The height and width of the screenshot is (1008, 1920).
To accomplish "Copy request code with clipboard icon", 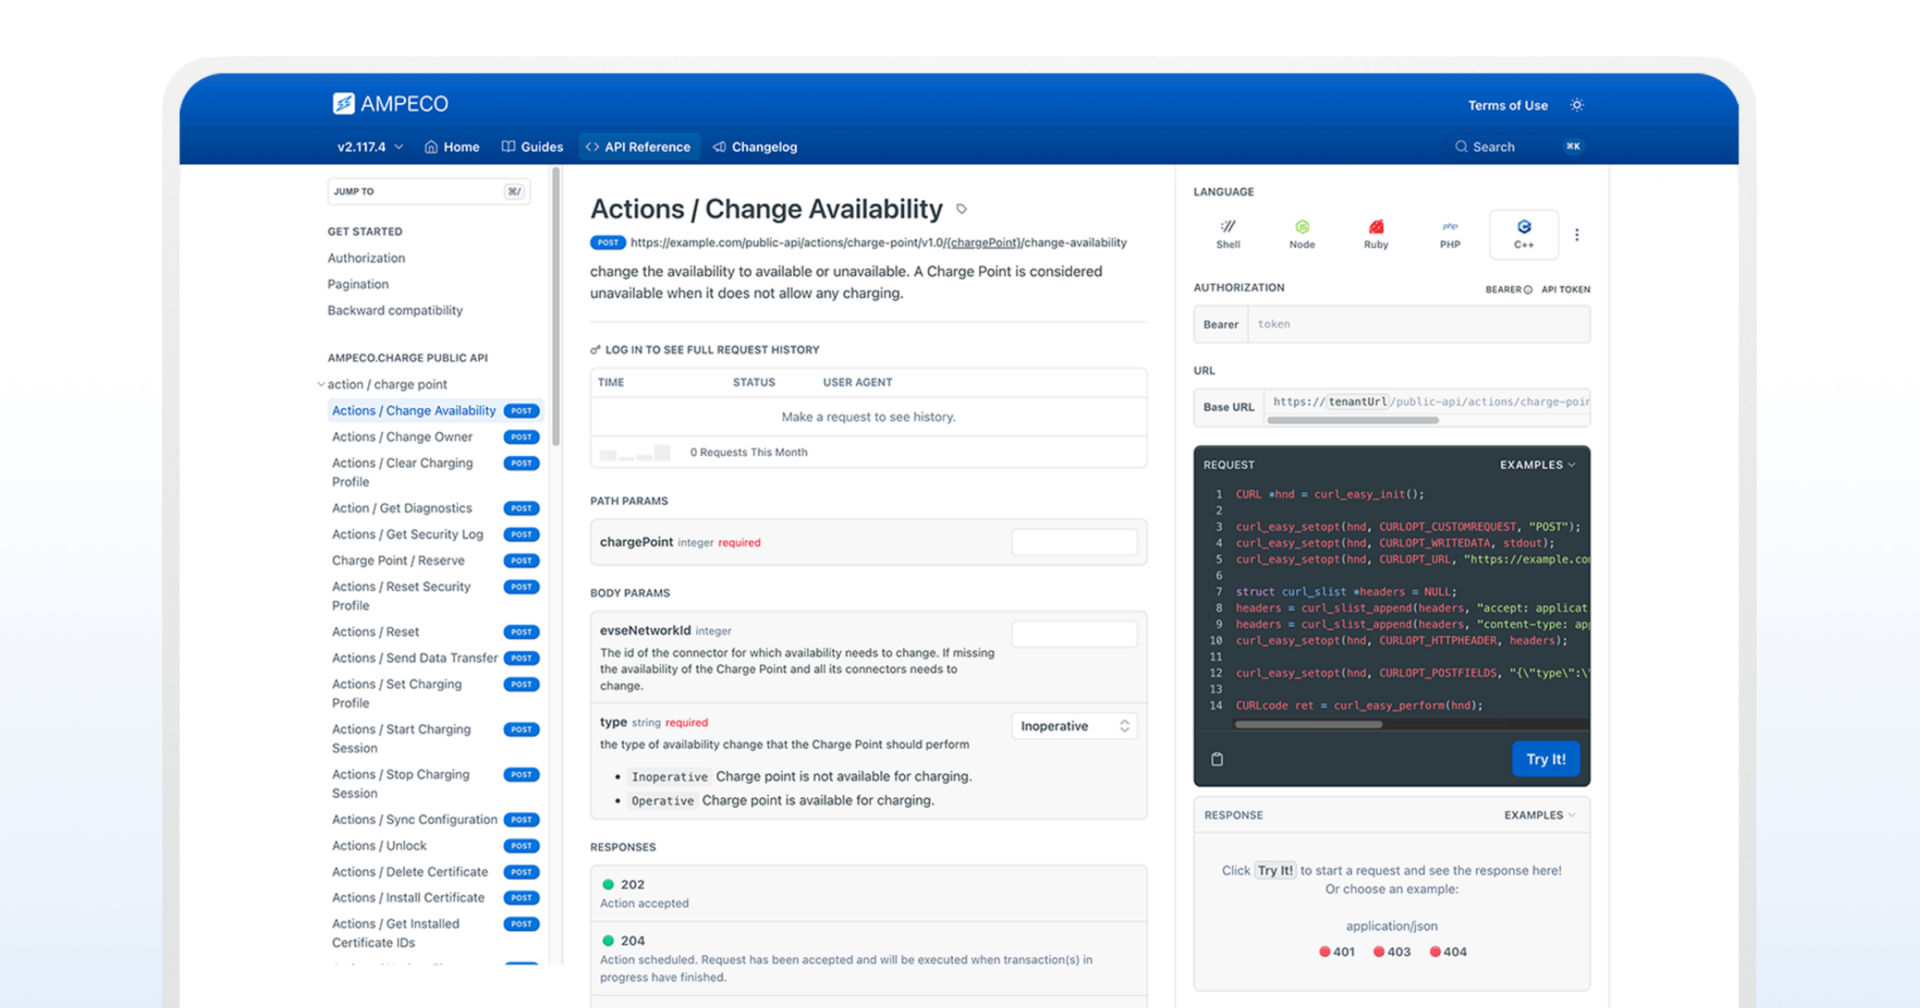I will coord(1217,759).
